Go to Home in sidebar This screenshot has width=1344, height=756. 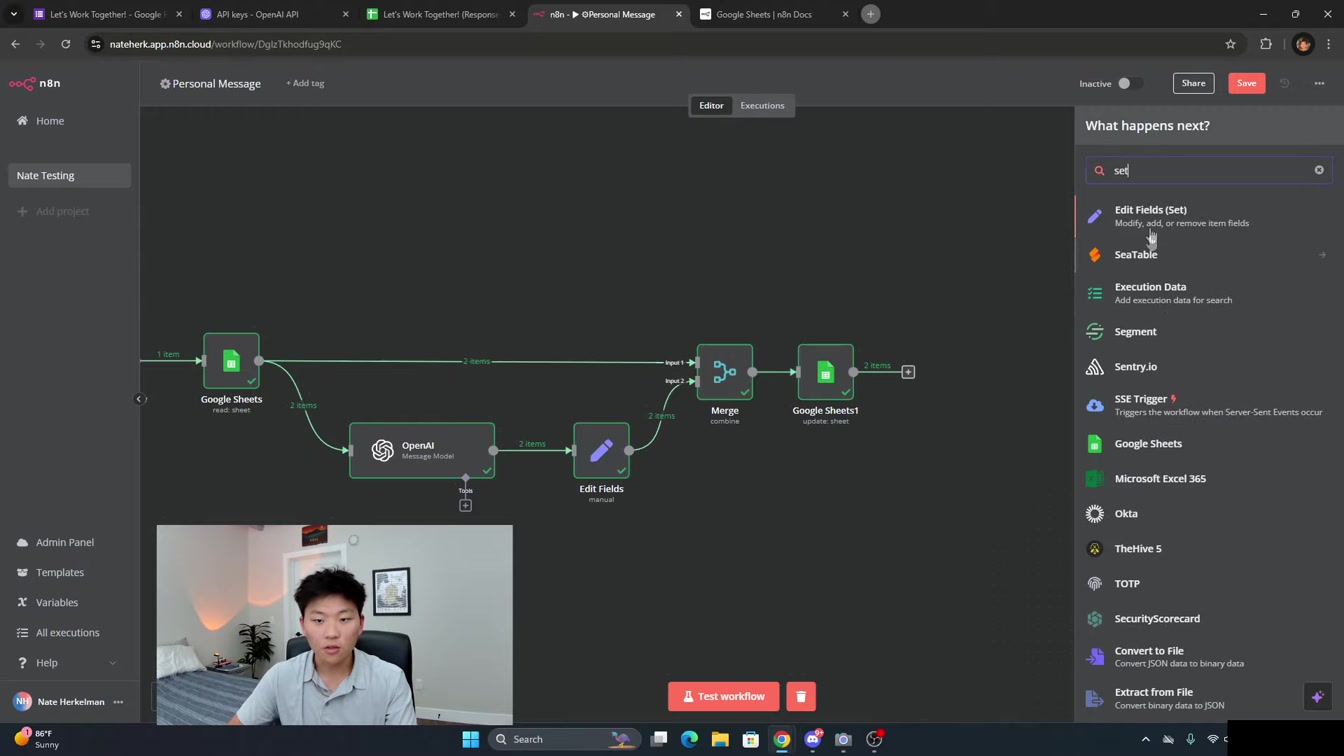tap(68, 121)
